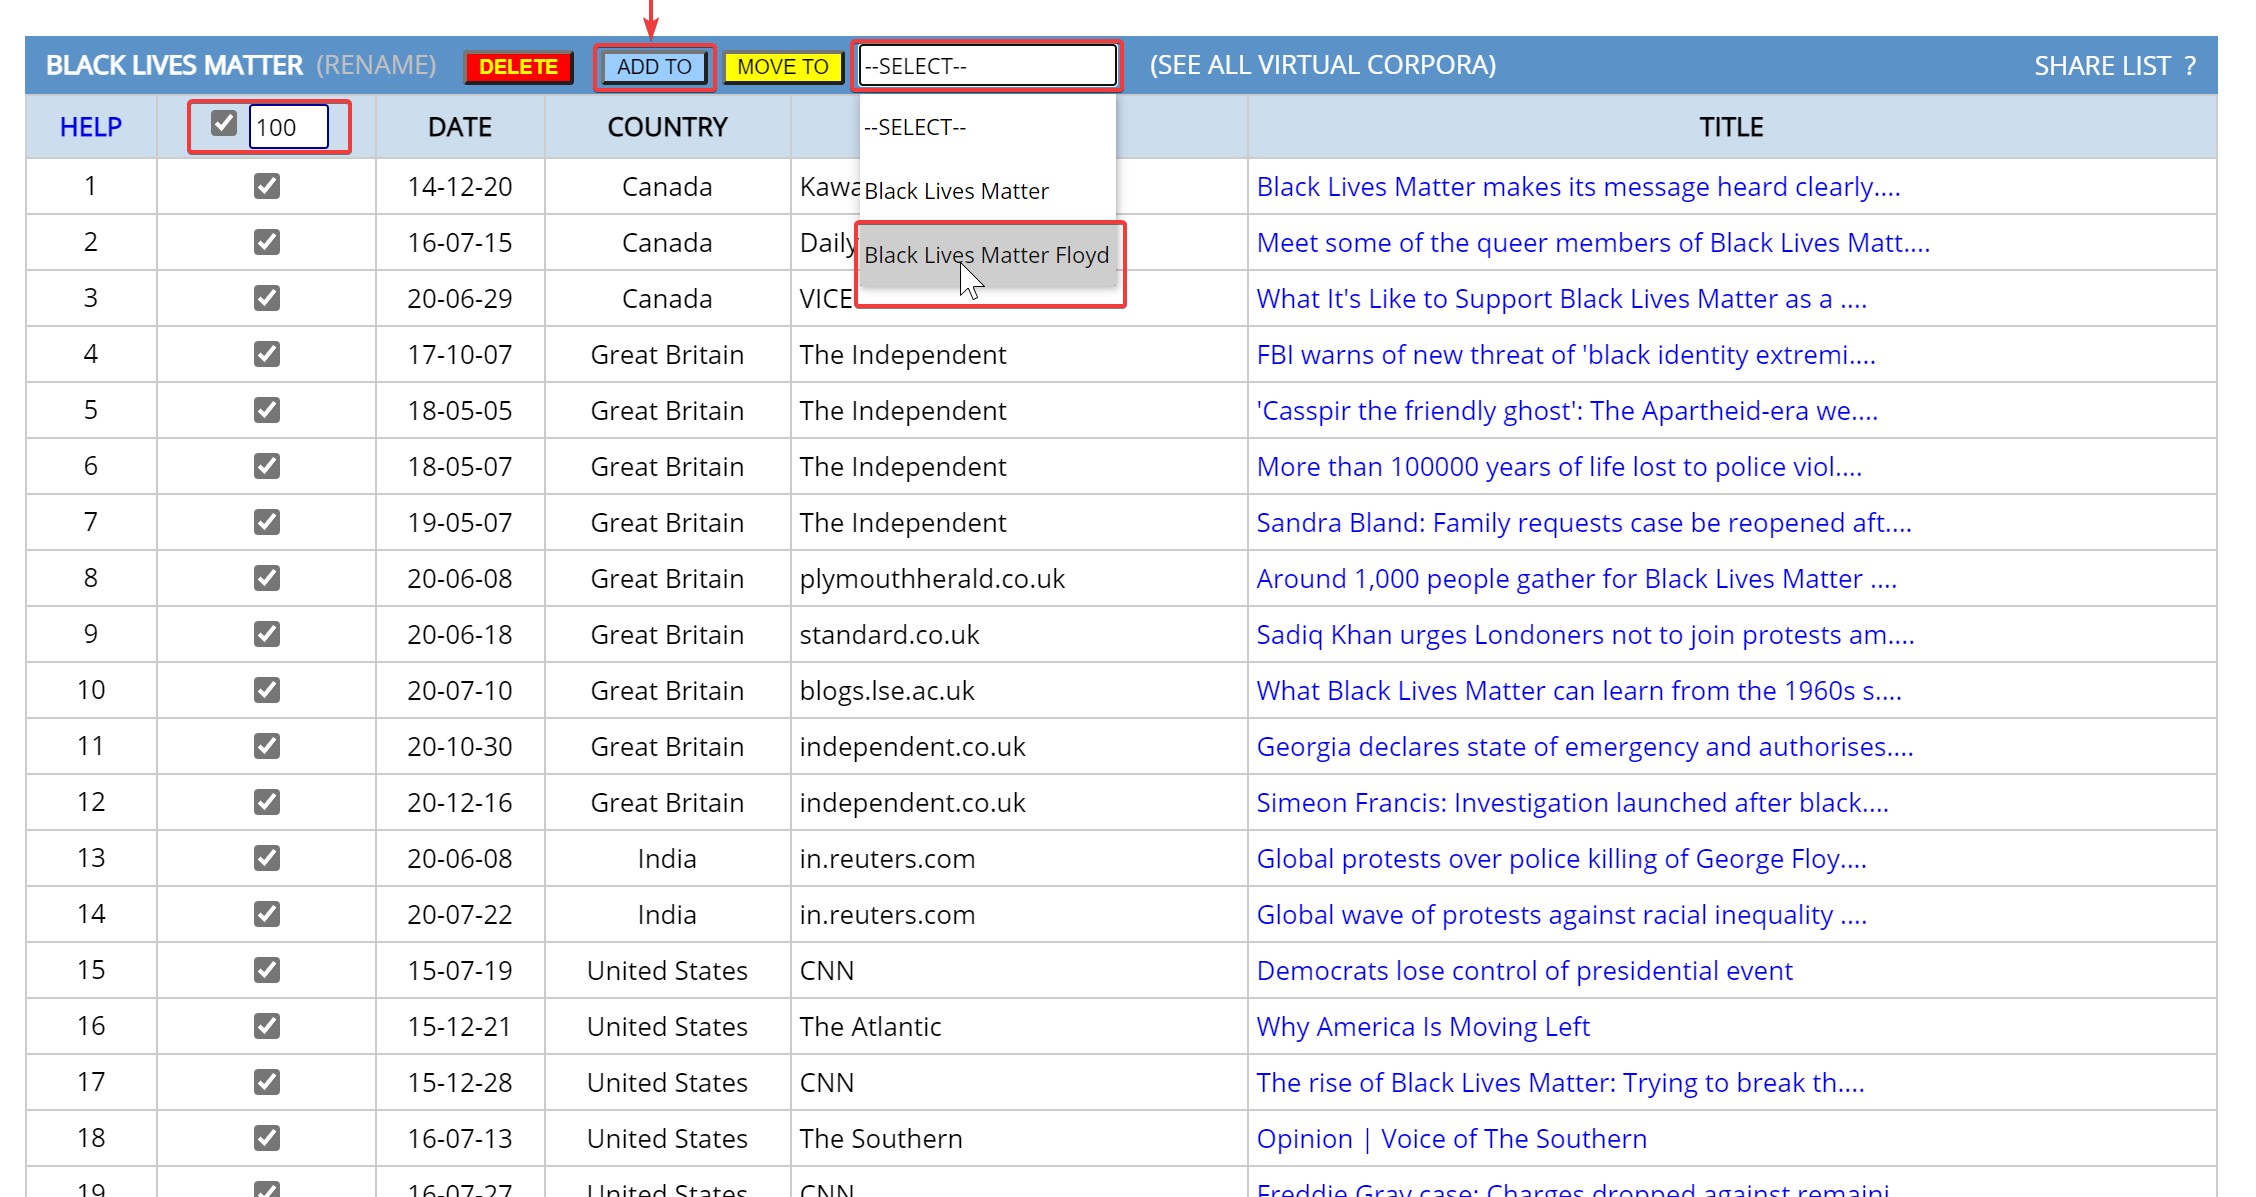Open 'Global protests over police killing' article

[x=1561, y=859]
